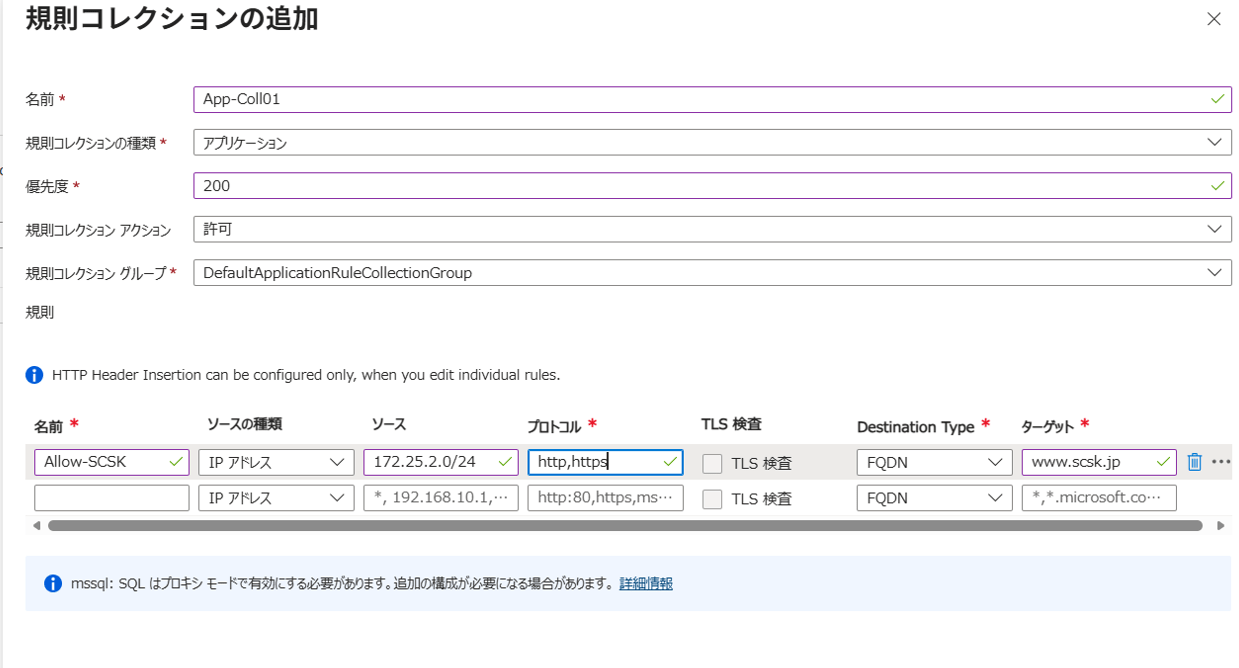Screen dimensions: 1239x668
Task: Click the left arrow of the horizontal scrollbar
Action: point(37,525)
